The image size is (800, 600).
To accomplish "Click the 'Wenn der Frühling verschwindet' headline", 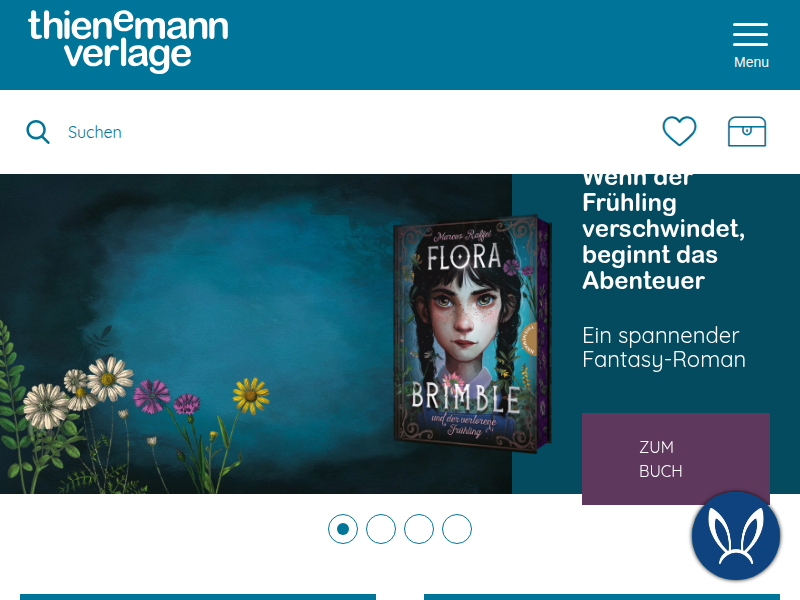I will [x=663, y=234].
